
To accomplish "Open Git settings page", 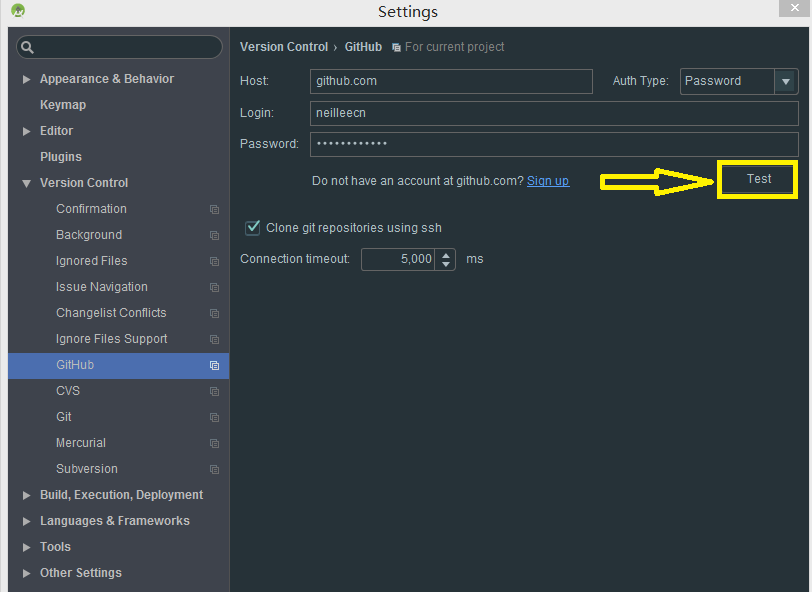I will 64,416.
